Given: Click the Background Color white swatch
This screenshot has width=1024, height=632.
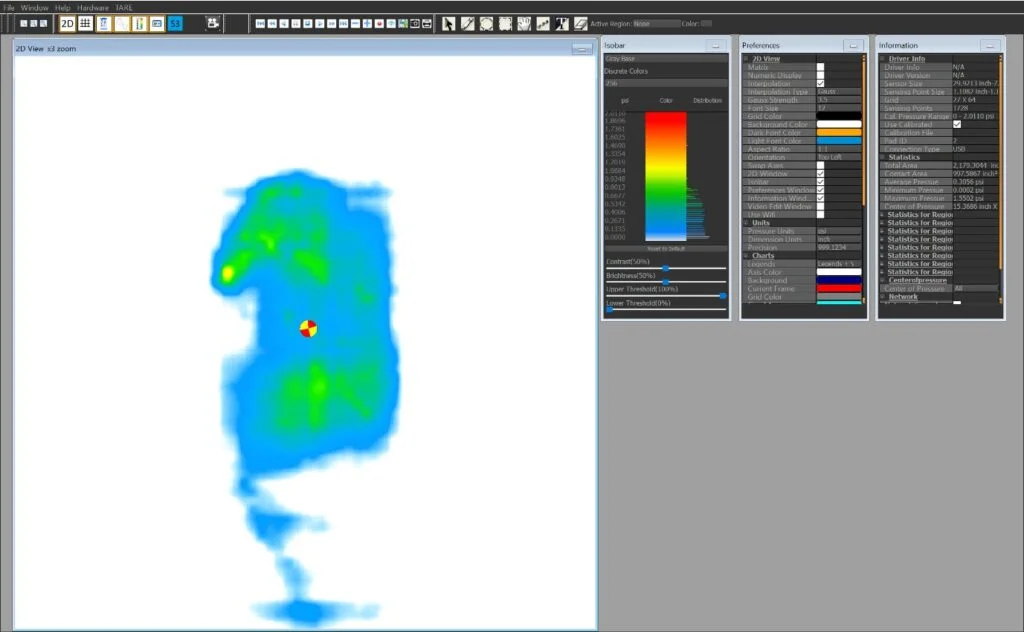Looking at the screenshot, I should pos(838,124).
